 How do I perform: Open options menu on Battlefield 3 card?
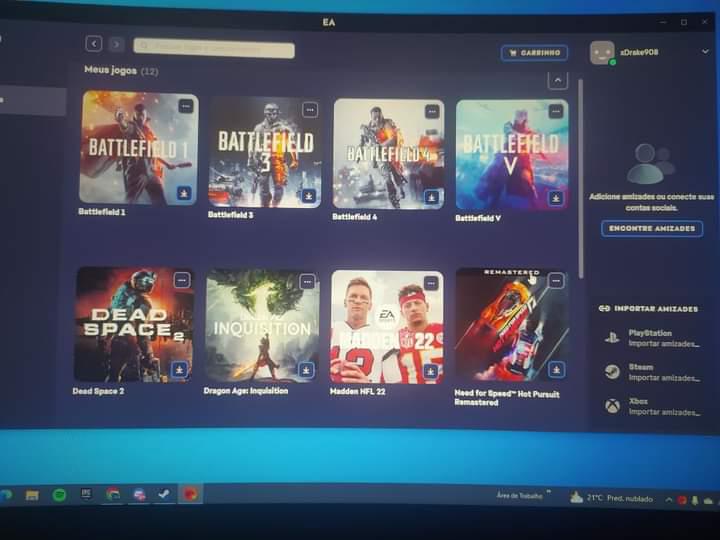click(x=310, y=110)
